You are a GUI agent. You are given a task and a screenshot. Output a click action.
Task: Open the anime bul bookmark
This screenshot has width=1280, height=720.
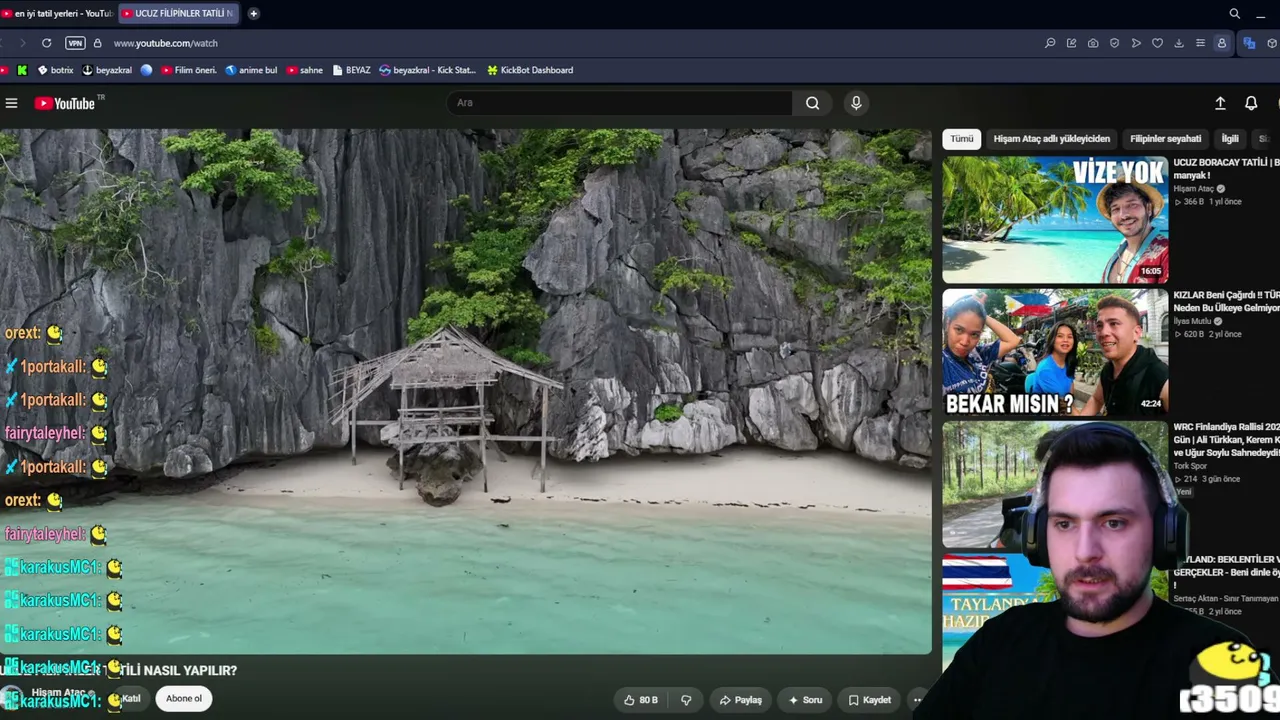252,70
